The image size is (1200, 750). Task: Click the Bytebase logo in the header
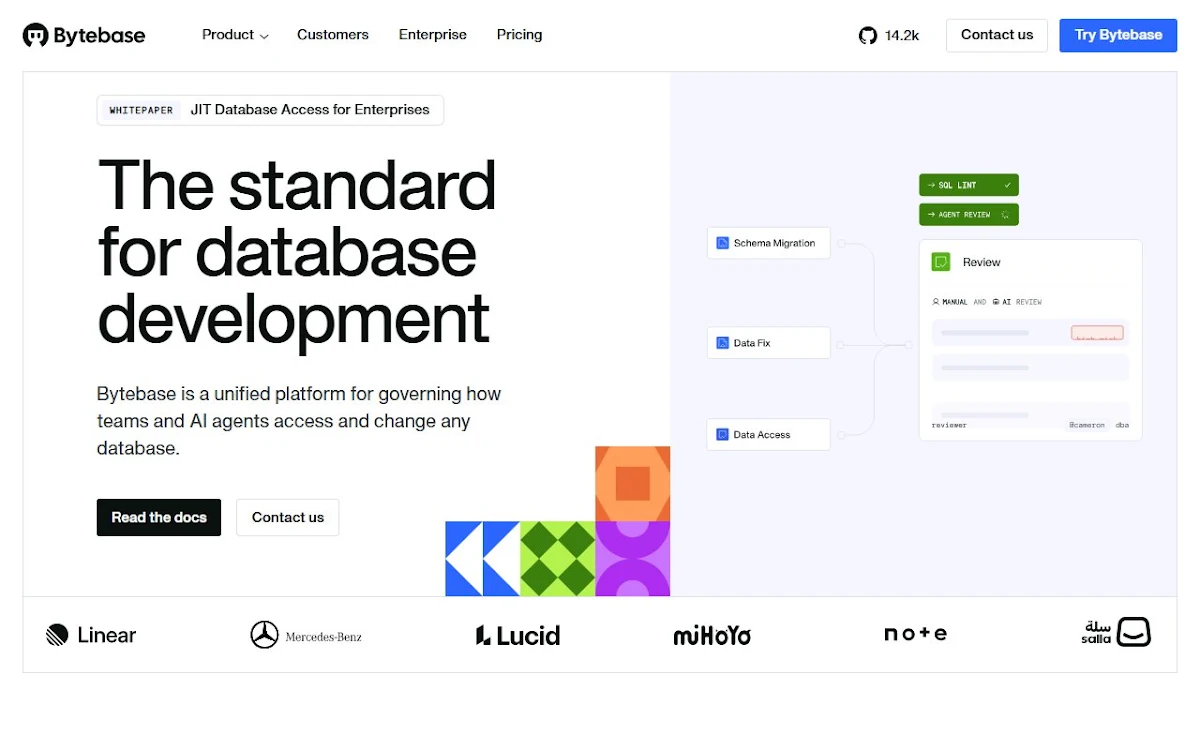(x=84, y=35)
